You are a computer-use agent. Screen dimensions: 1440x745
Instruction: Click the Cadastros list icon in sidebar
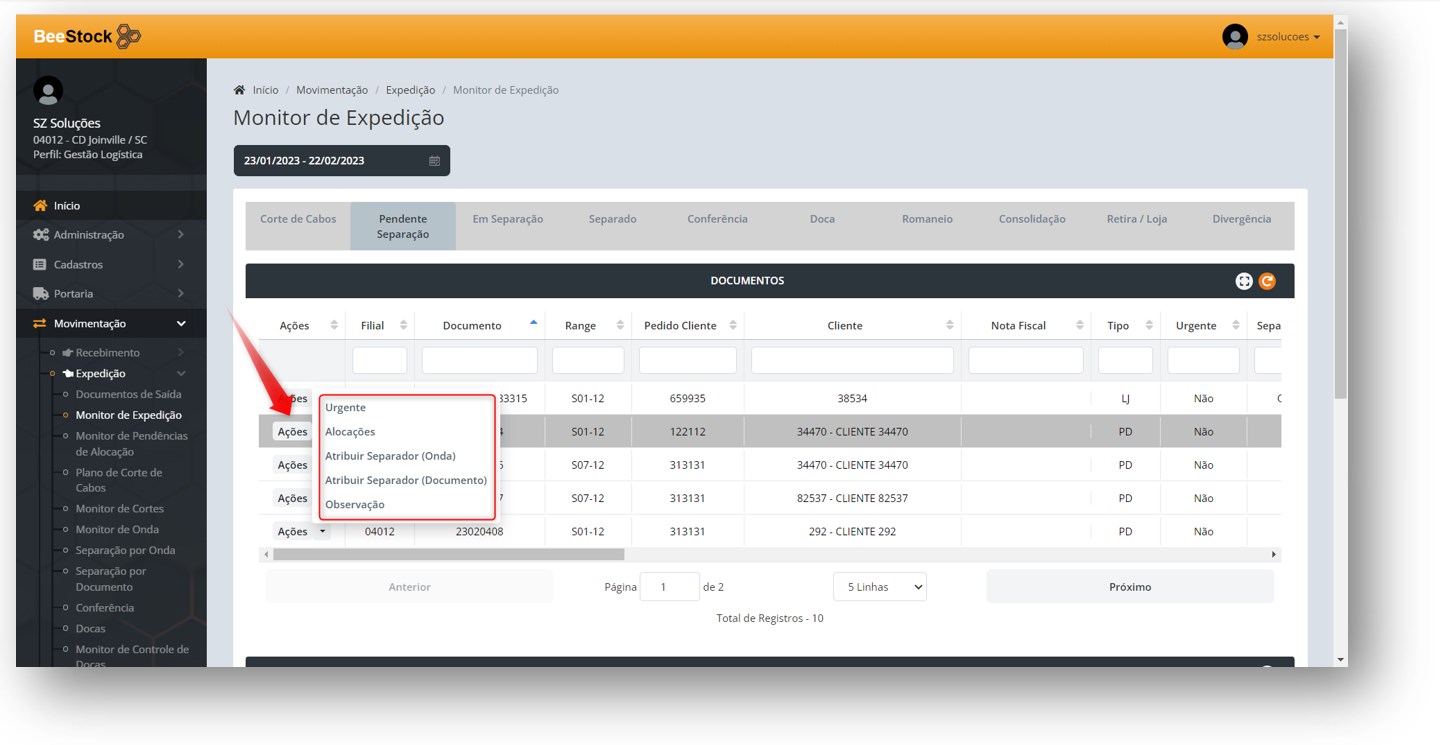click(x=40, y=265)
